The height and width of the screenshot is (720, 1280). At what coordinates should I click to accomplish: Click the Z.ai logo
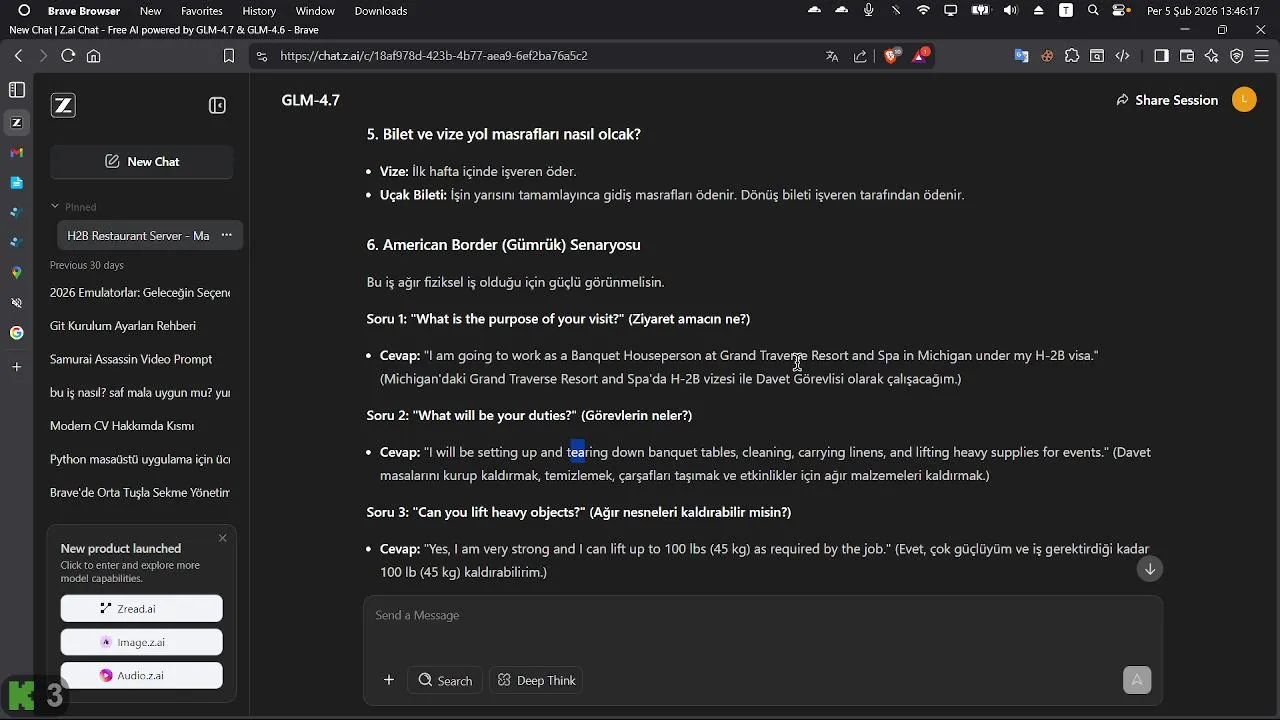(x=63, y=105)
